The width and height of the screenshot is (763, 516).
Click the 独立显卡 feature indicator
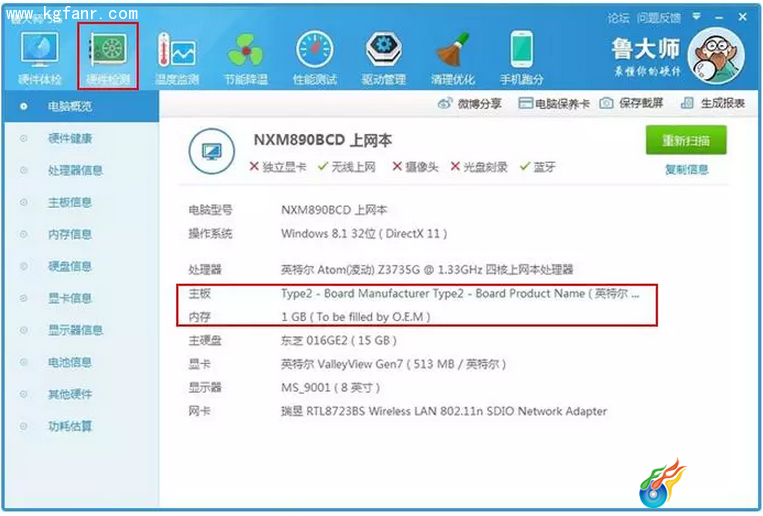point(277,167)
